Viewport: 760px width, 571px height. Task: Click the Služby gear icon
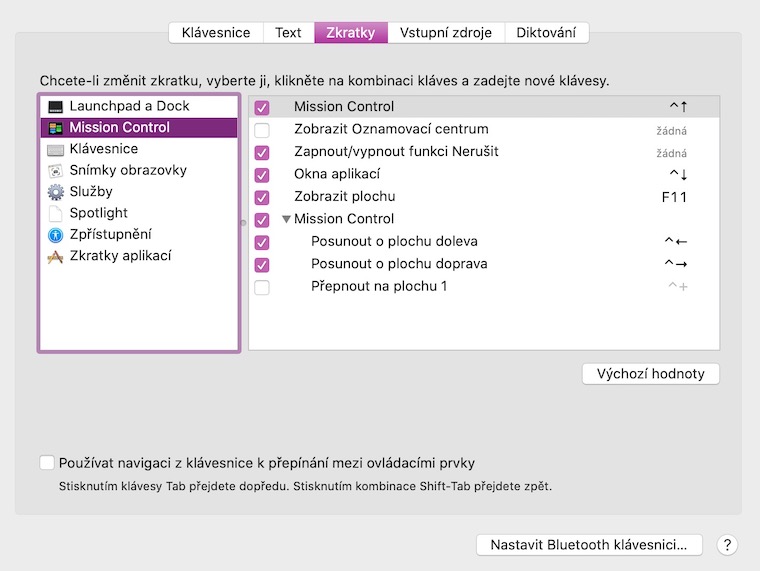tap(55, 192)
